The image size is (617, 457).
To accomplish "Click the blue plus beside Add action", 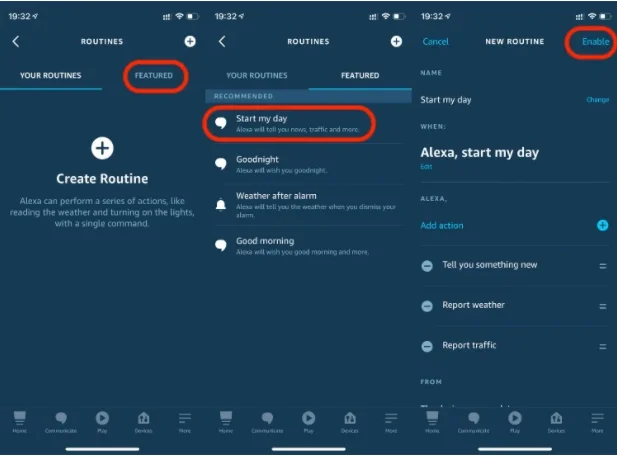I will [602, 225].
